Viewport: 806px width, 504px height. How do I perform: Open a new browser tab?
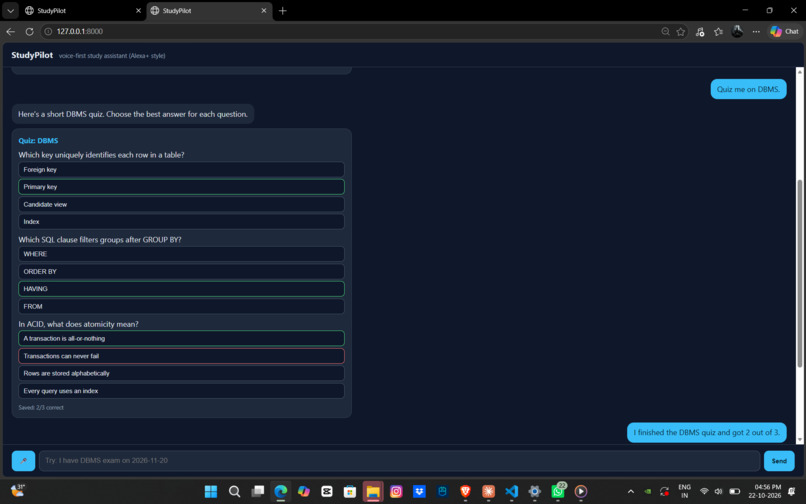(282, 10)
